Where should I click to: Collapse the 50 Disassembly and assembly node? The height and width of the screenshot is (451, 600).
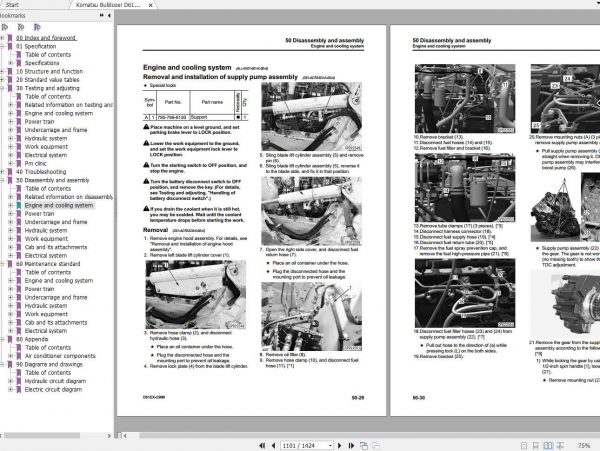tap(2, 181)
